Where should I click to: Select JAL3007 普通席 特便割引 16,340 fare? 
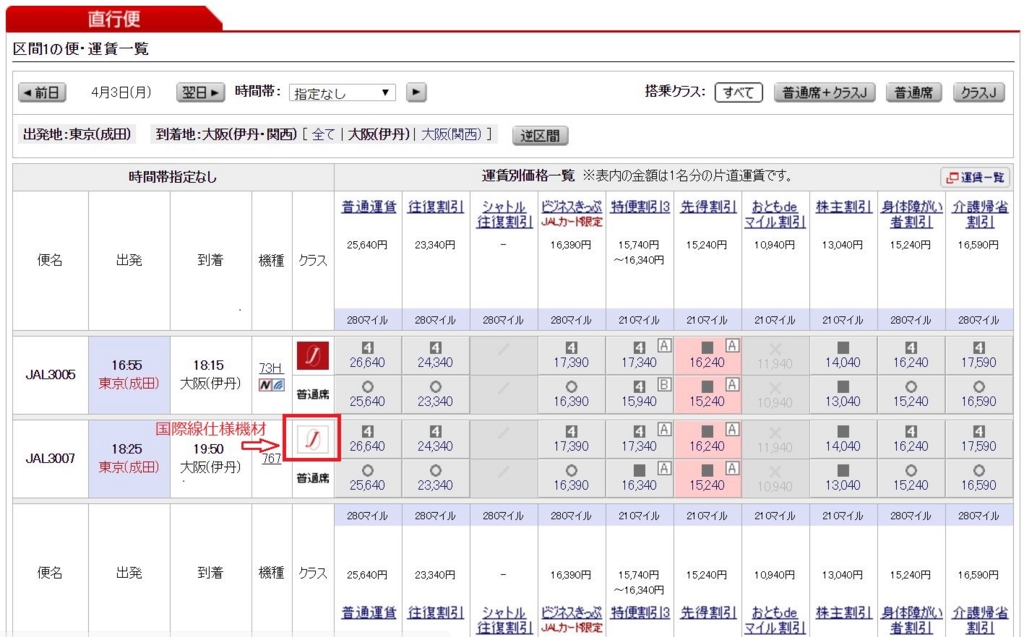pyautogui.click(x=639, y=478)
